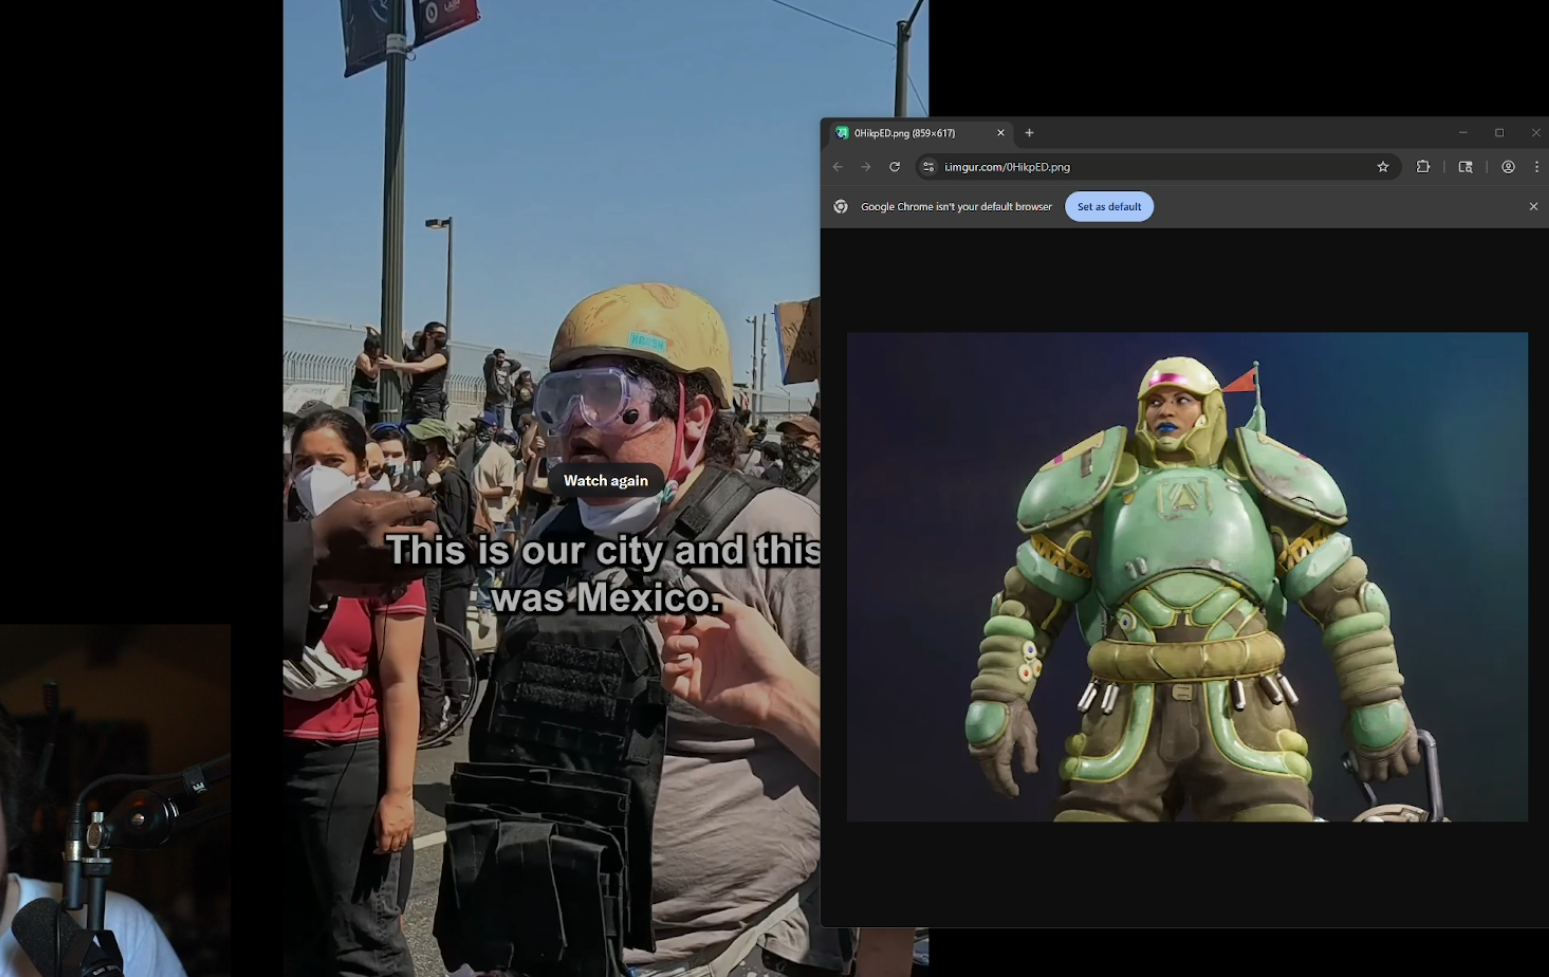
Task: Reload the imgur page
Action: coord(895,167)
